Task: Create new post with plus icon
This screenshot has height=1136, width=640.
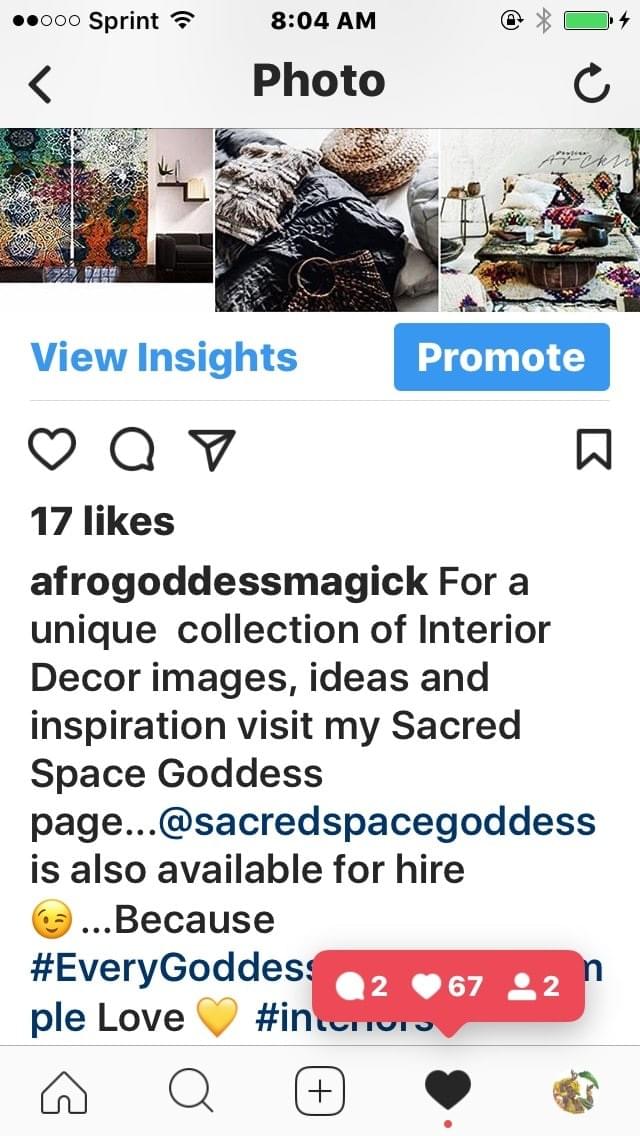Action: [320, 1091]
